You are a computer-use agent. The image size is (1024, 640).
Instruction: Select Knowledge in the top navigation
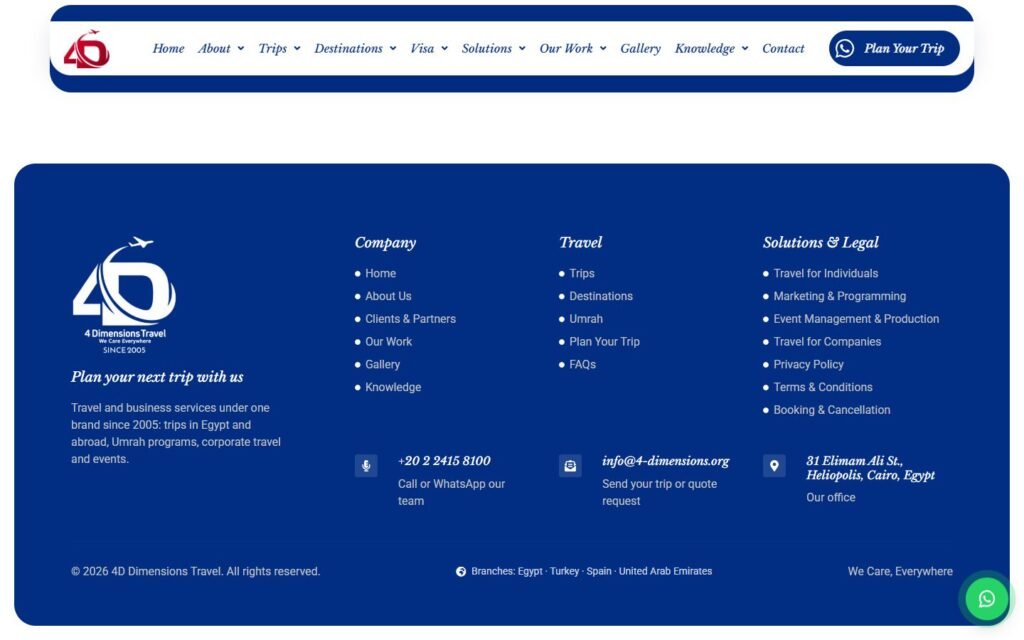coord(705,48)
